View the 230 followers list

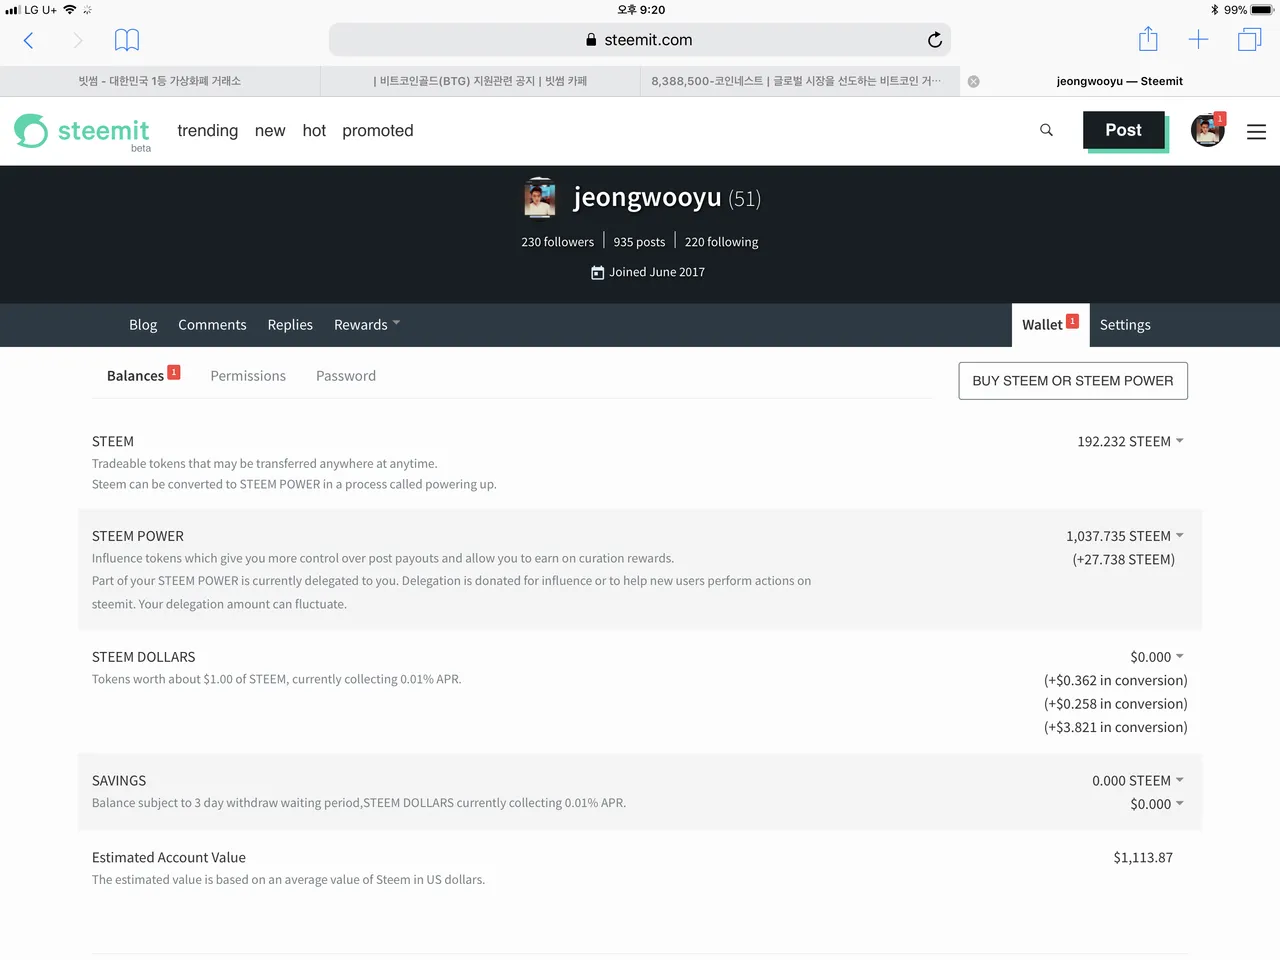click(557, 242)
